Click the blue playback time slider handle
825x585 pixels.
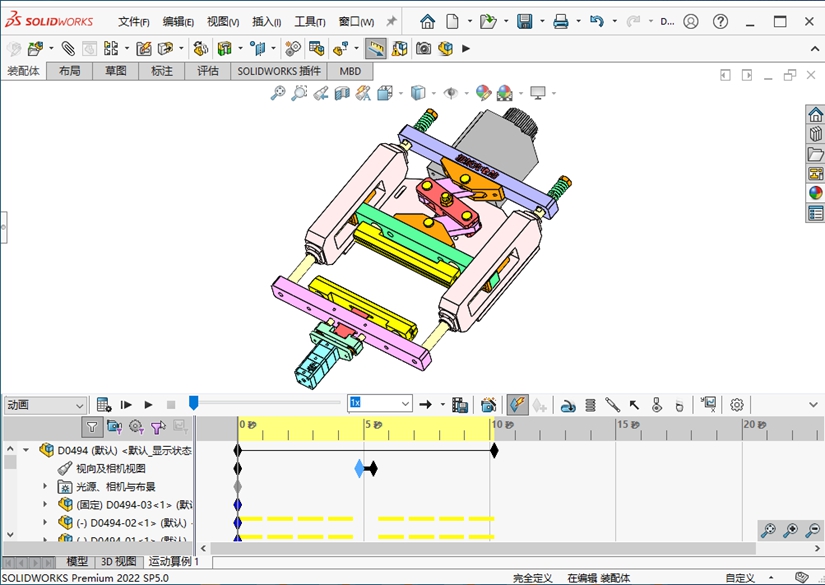point(194,403)
